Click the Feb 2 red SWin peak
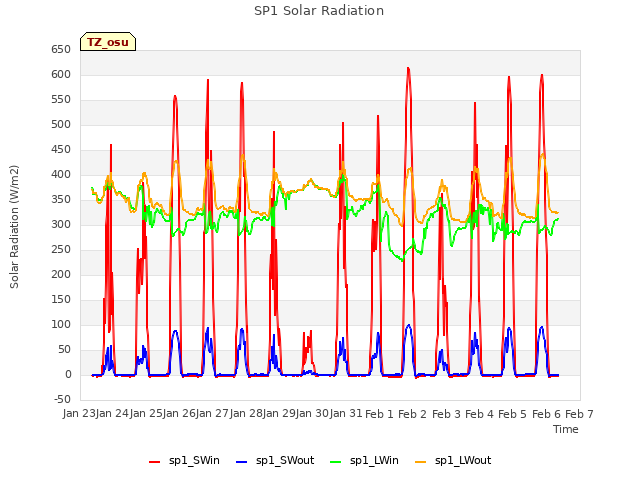The image size is (640, 480). (408, 69)
